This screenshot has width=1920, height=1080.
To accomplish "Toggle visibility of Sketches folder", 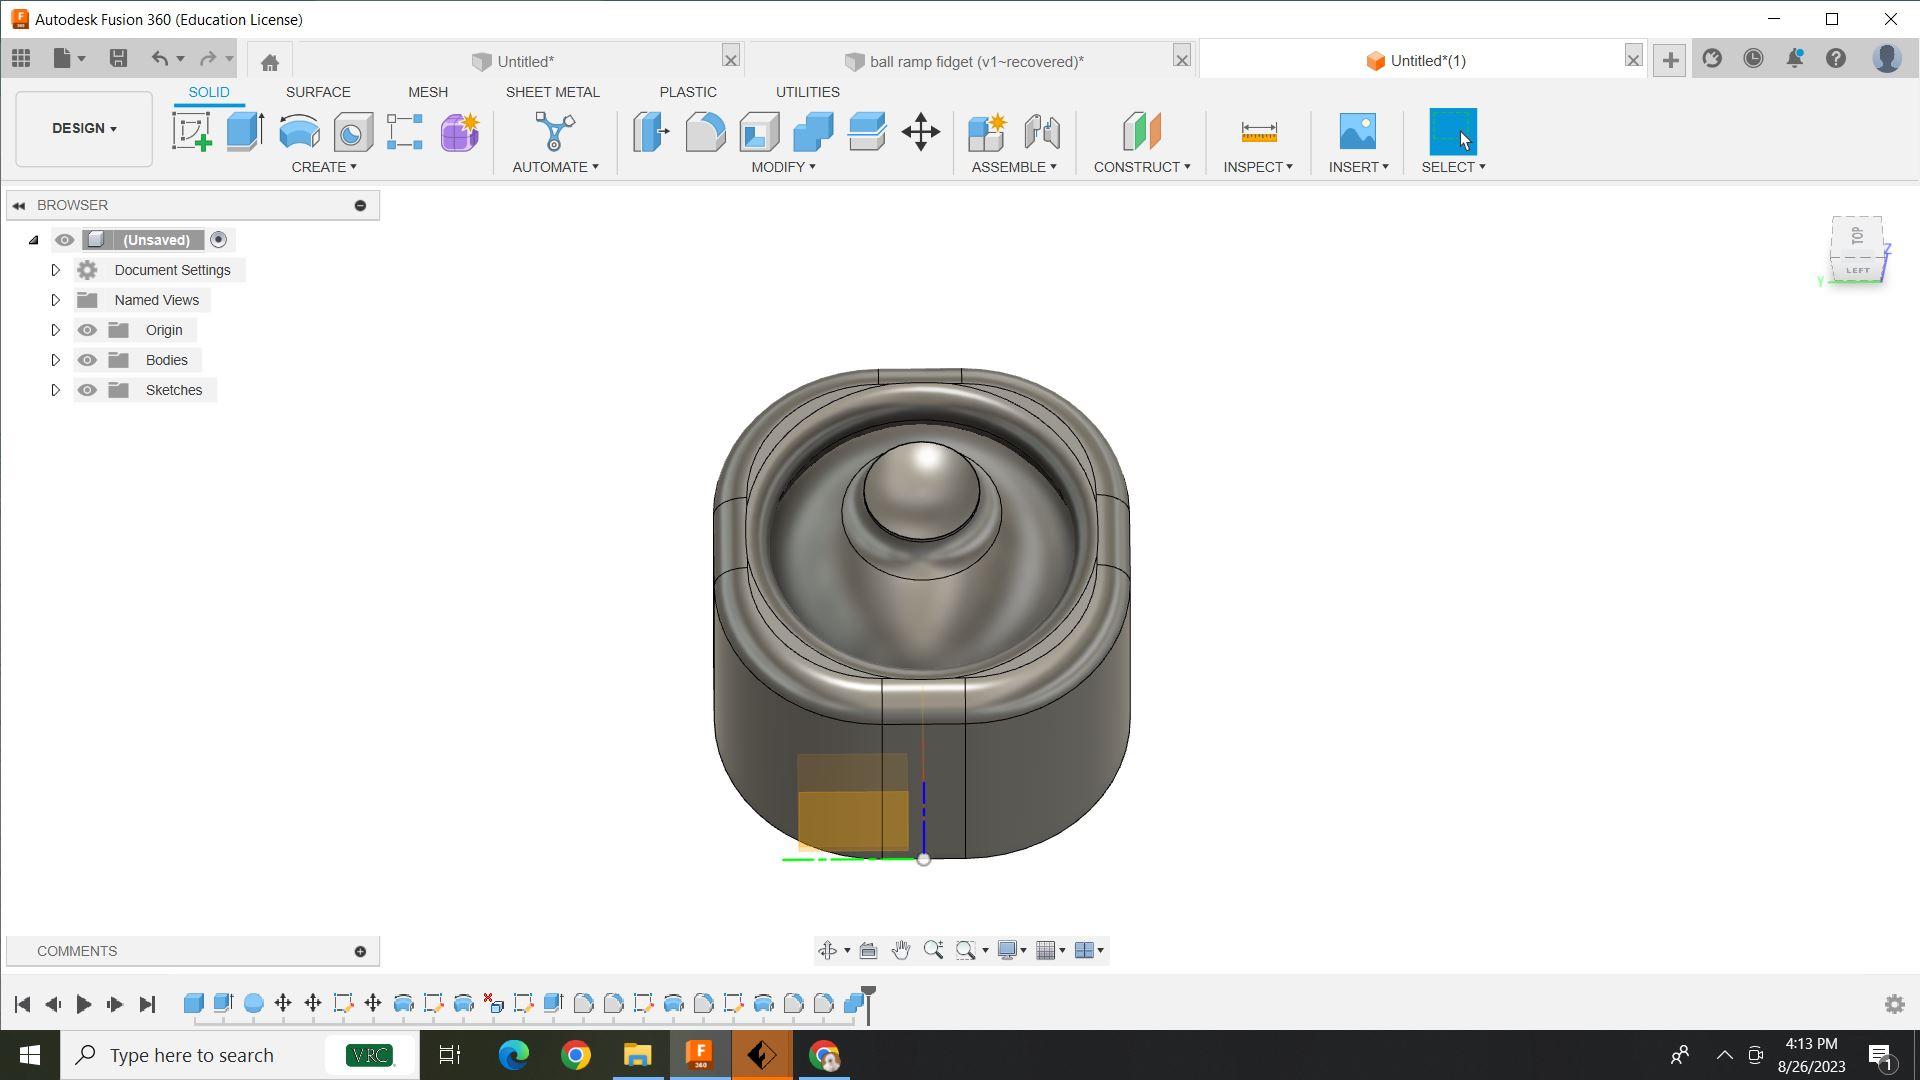I will click(x=87, y=390).
